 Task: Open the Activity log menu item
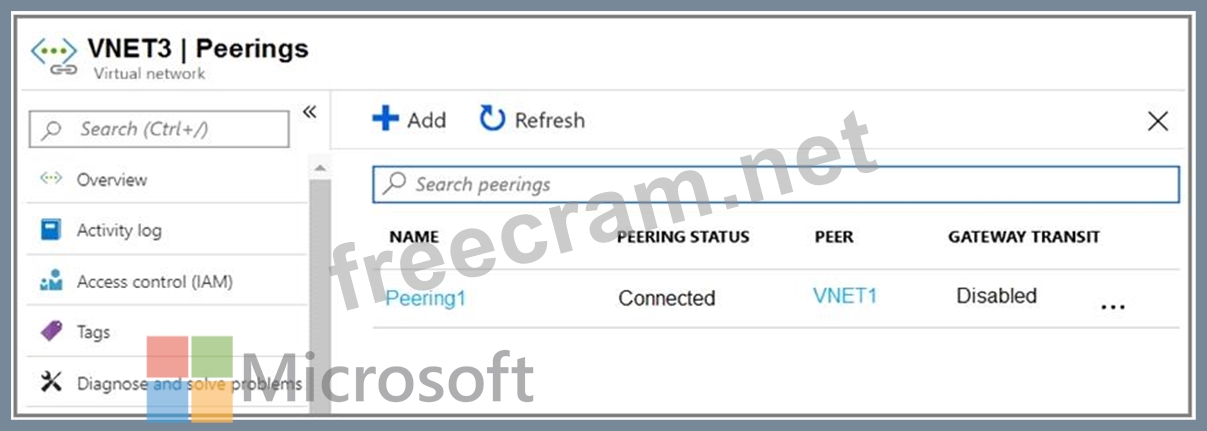119,231
